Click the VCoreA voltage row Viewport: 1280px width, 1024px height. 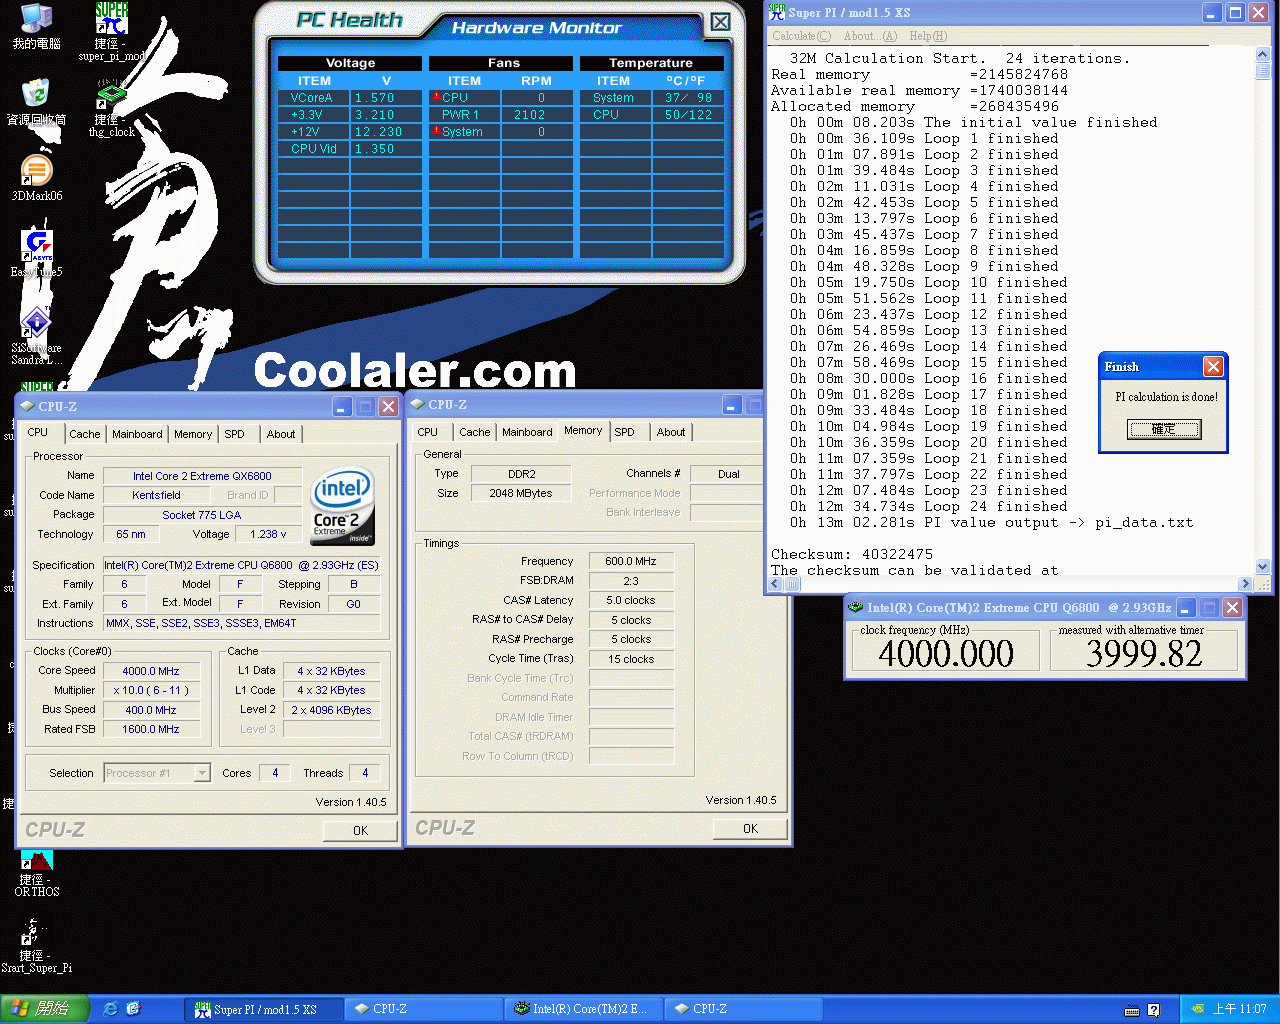(349, 98)
